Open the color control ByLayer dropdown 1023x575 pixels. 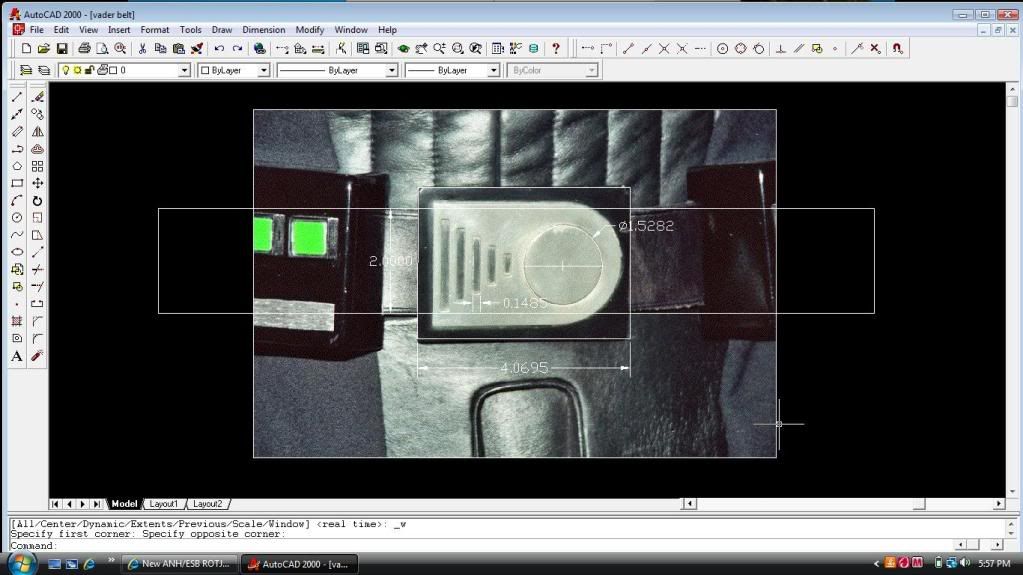pyautogui.click(x=264, y=70)
